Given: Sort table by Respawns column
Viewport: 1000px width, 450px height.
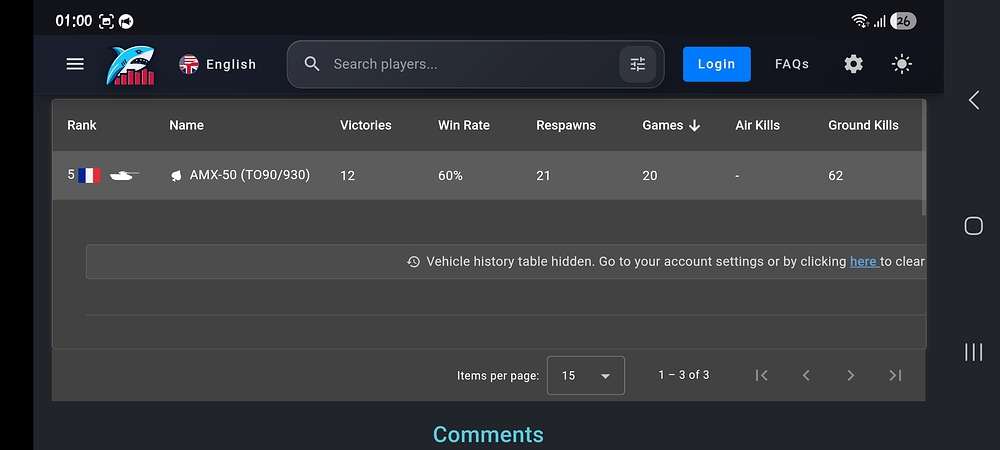Looking at the screenshot, I should [x=566, y=126].
